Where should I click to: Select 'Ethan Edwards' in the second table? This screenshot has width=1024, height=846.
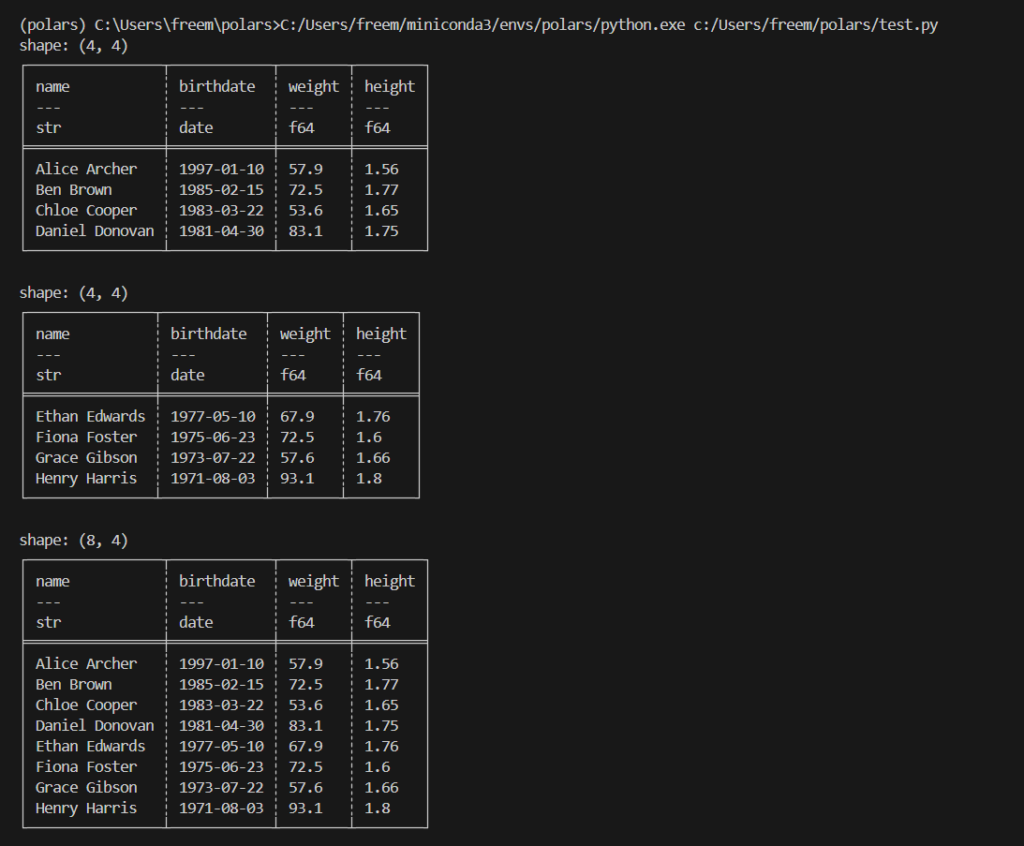coord(90,417)
